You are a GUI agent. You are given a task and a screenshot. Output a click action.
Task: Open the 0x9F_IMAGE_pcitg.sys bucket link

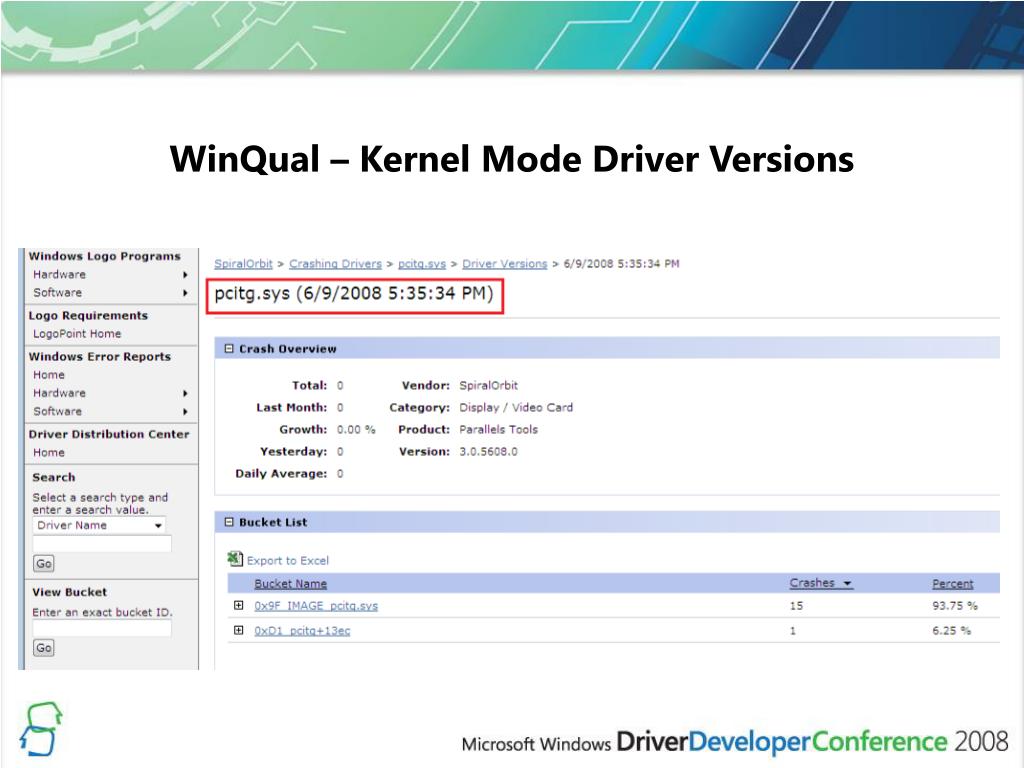point(316,606)
